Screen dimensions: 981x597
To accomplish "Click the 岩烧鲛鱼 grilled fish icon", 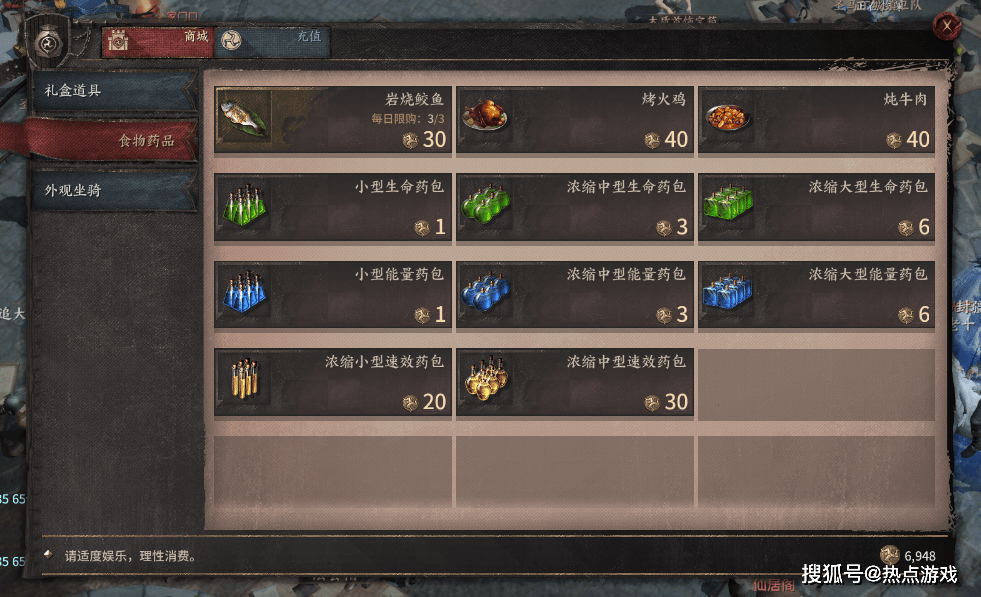I will pos(244,118).
